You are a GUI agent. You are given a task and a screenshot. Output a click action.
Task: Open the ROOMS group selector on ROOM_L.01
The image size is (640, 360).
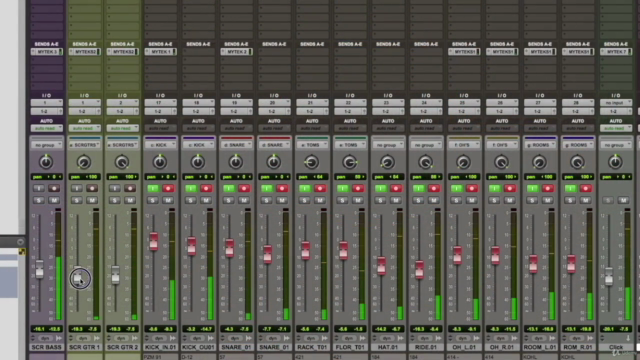540,145
